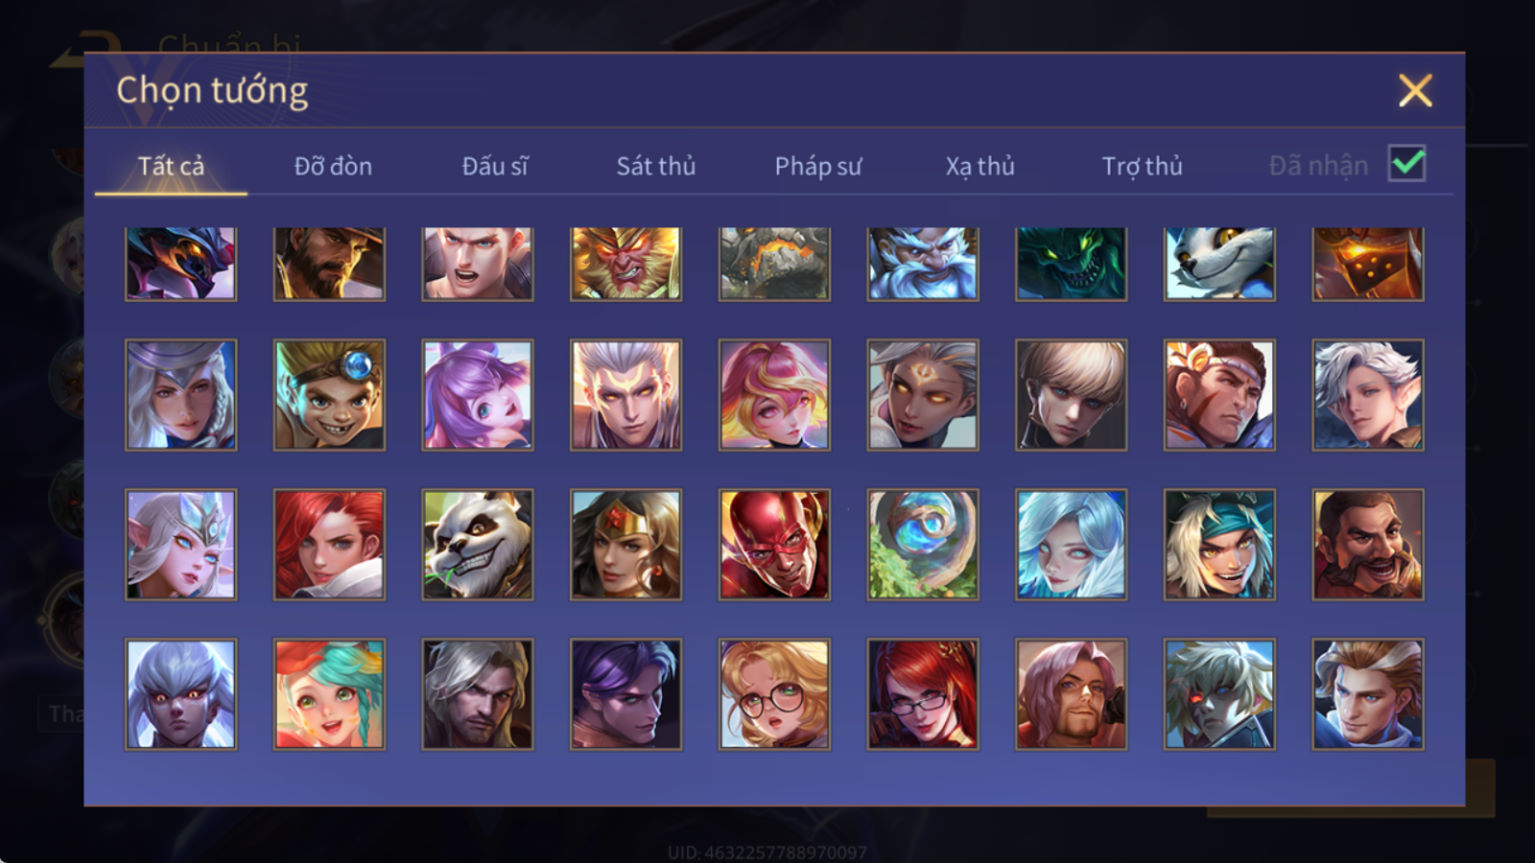Screen dimensions: 1535x863
Task: Select the panda hero portrait
Action: pos(477,545)
